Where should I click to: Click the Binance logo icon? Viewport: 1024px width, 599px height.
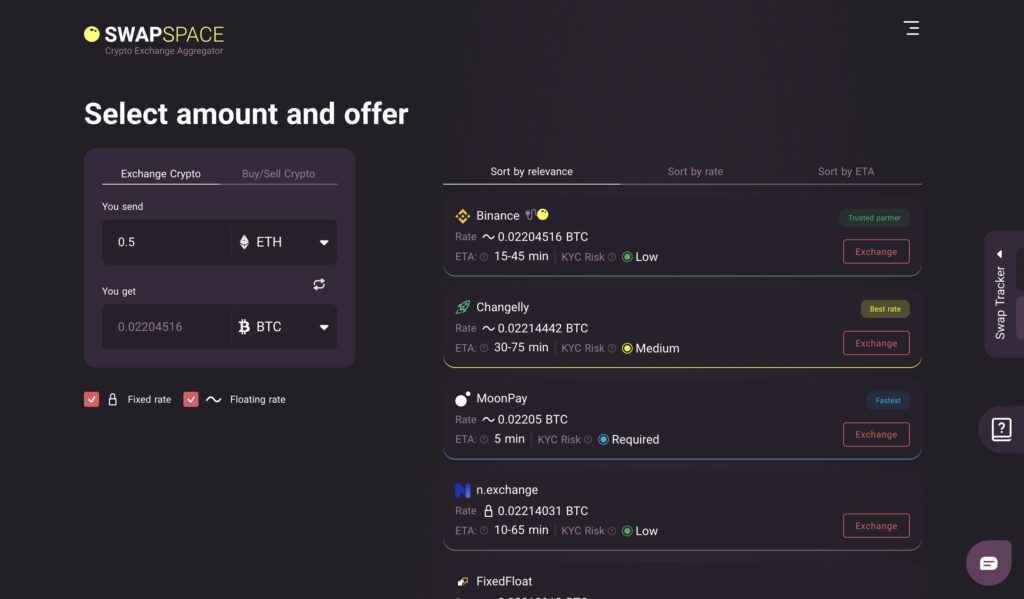(462, 216)
